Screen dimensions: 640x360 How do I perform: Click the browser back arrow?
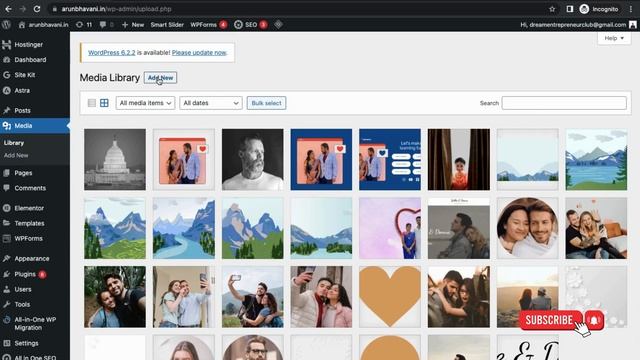[x=8, y=9]
